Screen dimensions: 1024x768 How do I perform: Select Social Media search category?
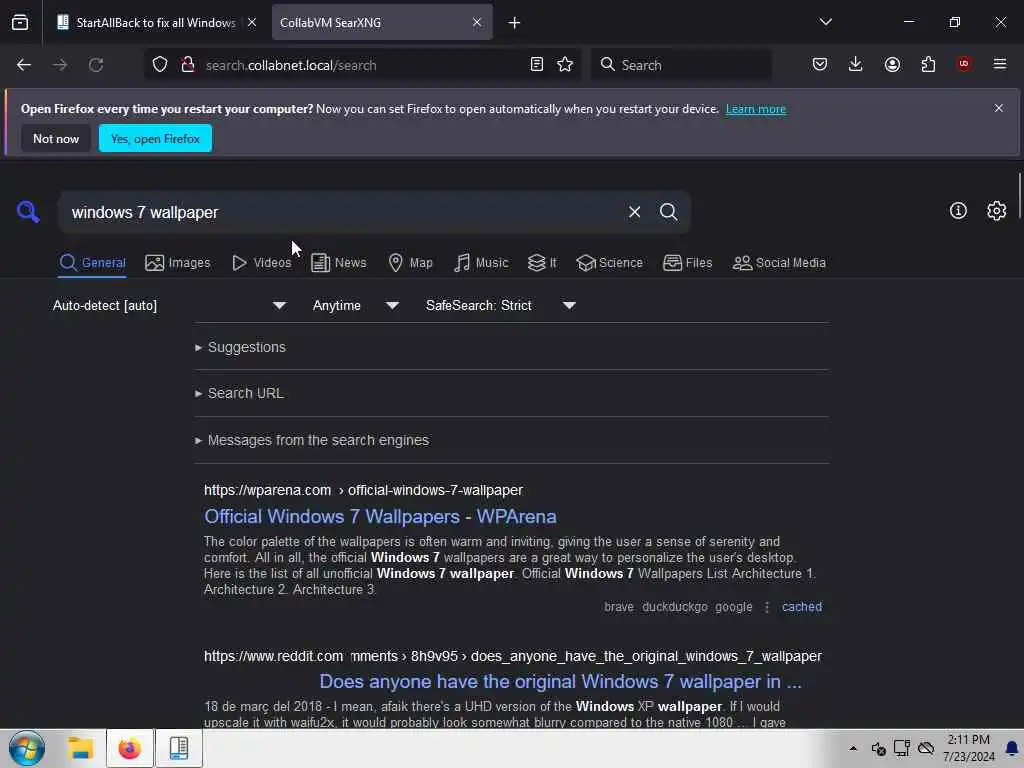point(779,263)
